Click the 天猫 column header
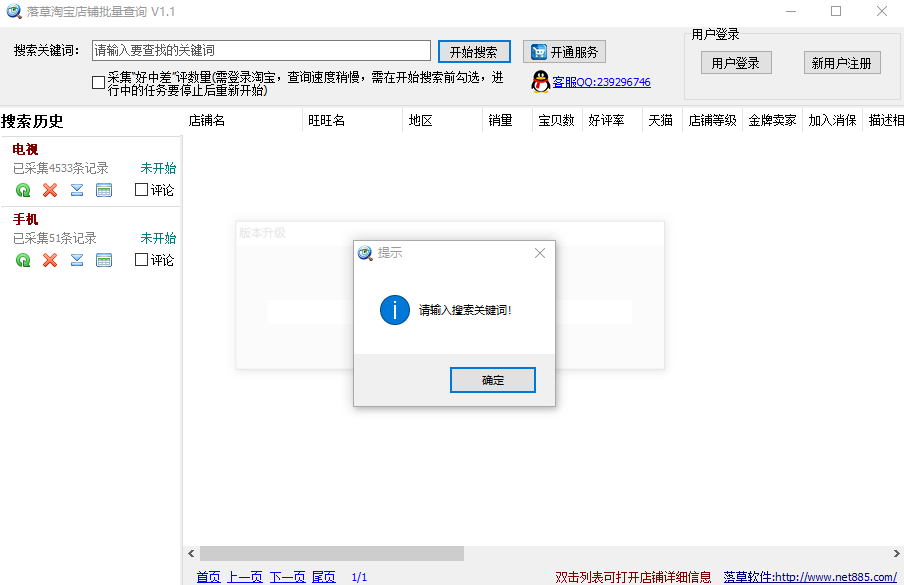904x585 pixels. tap(660, 118)
